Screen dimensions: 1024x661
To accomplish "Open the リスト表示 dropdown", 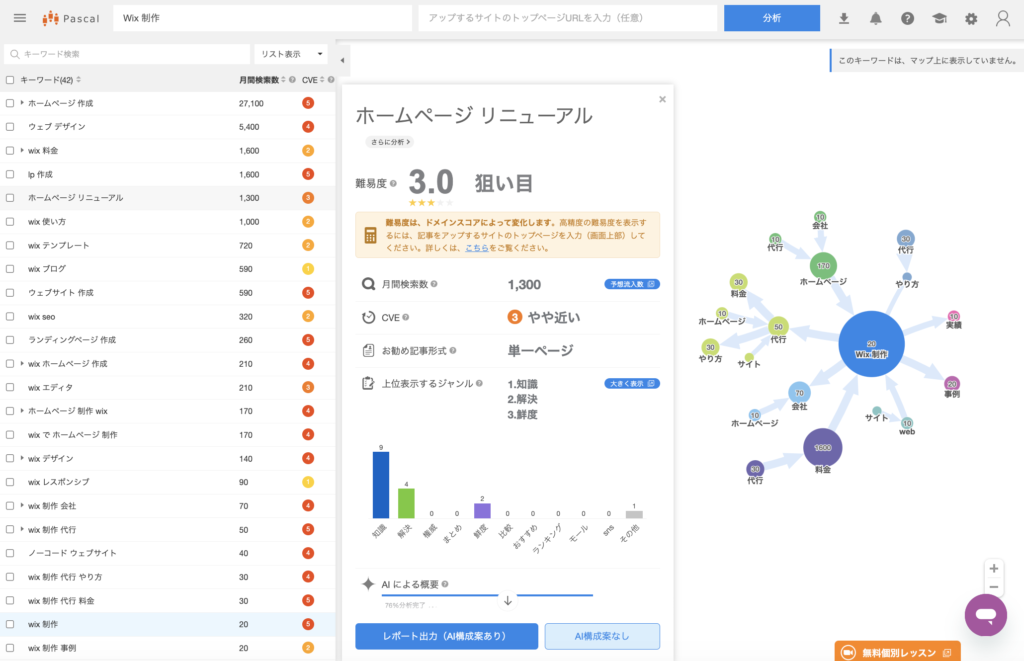I will (291, 54).
